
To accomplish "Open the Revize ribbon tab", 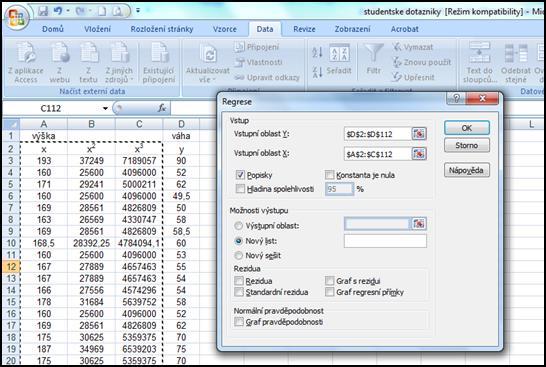I will [304, 29].
